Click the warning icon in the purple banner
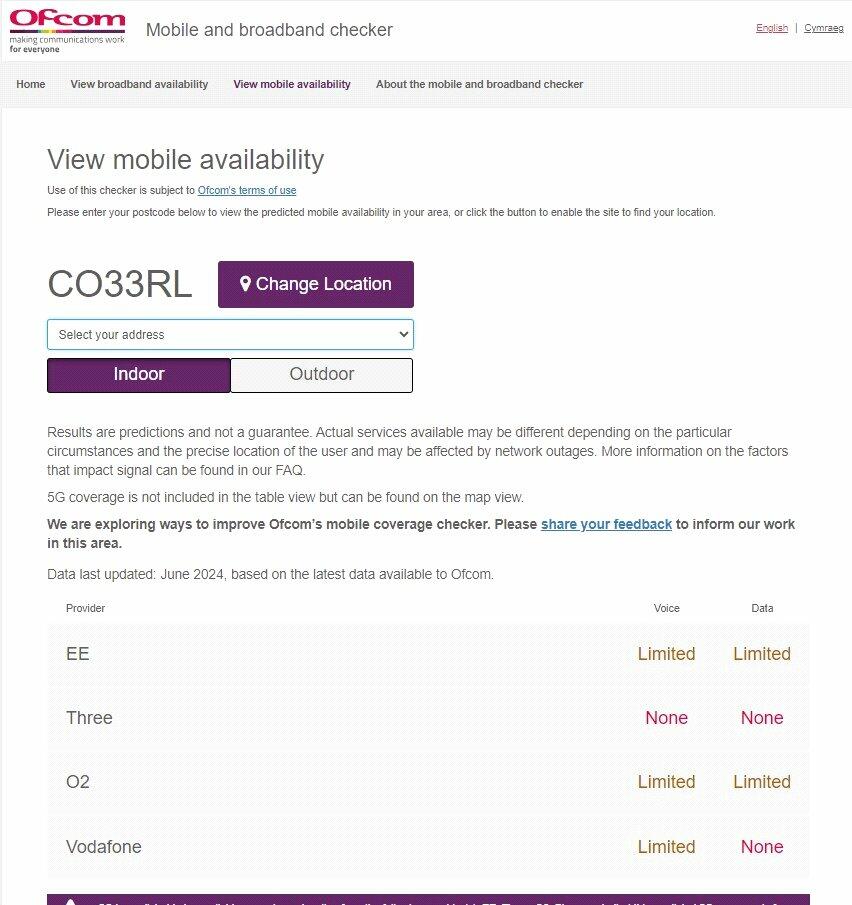The width and height of the screenshot is (852, 905). (70, 901)
